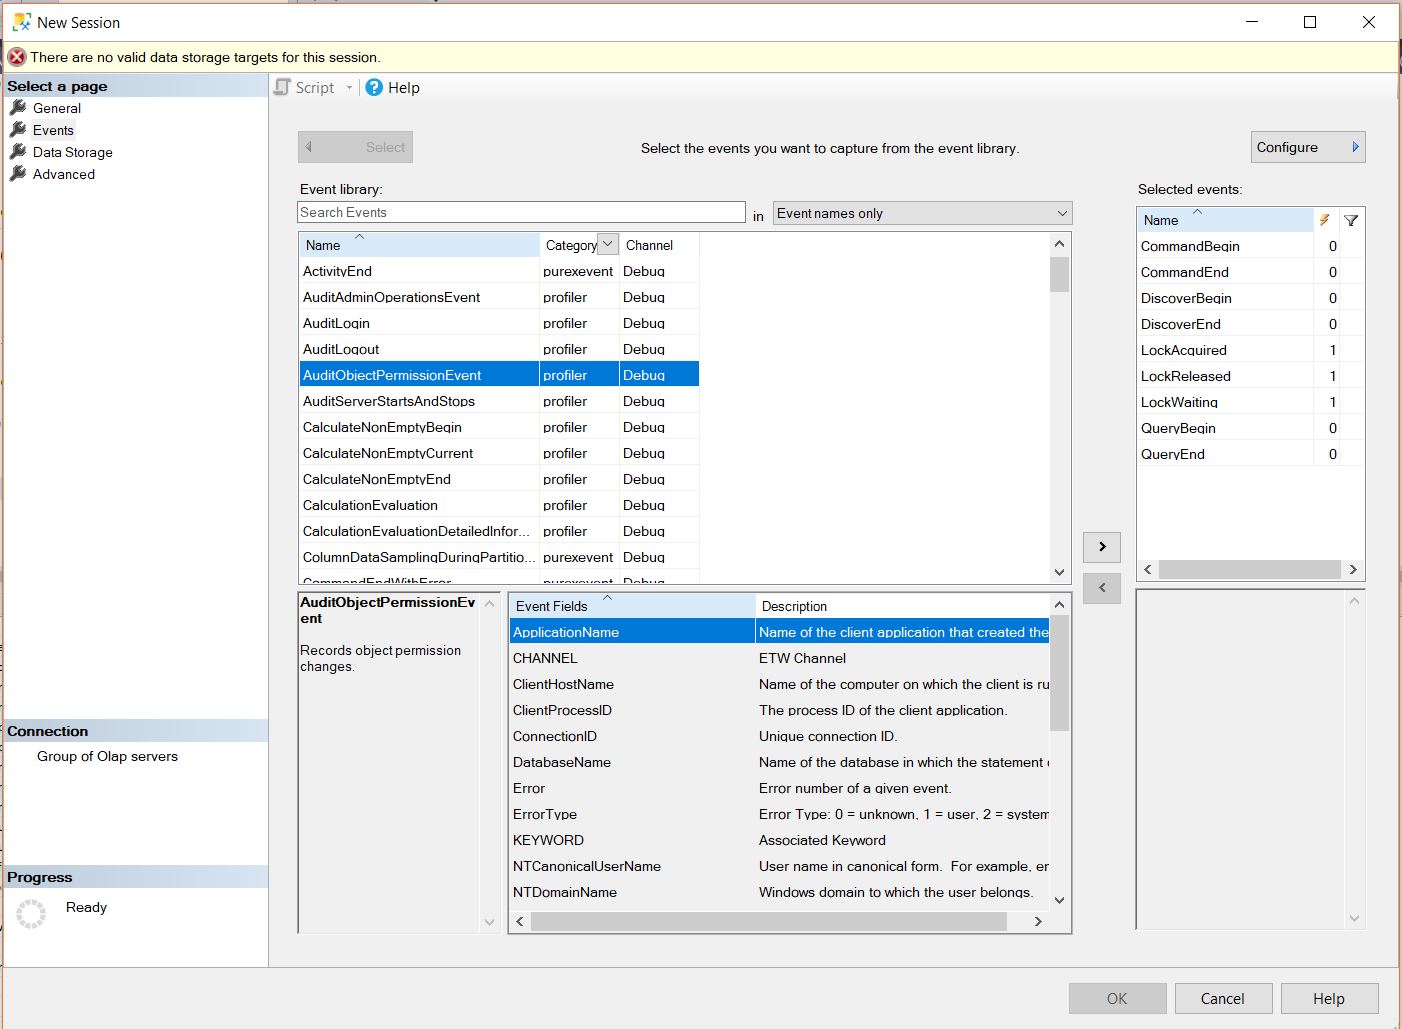Select the AuditServerStartsAndStops row

499,401
